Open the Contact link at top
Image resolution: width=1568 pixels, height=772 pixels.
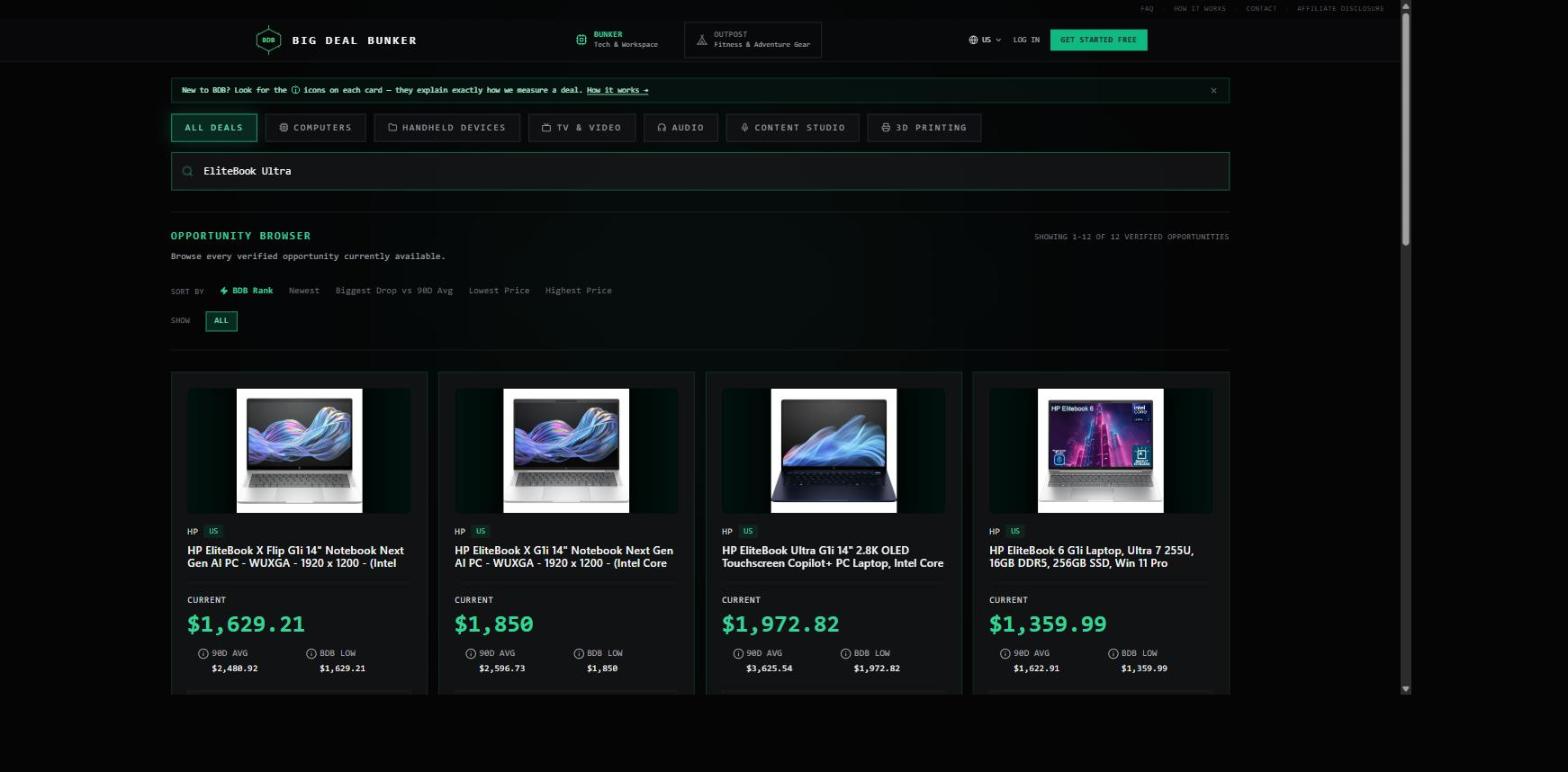(x=1261, y=9)
